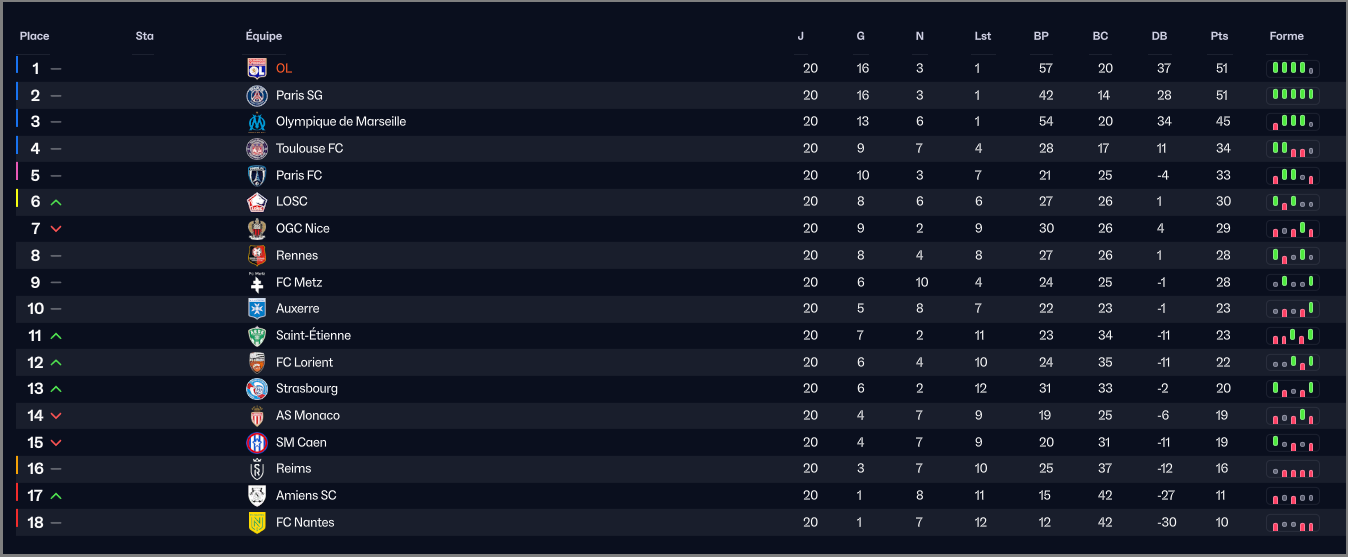Click the Strasbourg club badge

point(257,389)
